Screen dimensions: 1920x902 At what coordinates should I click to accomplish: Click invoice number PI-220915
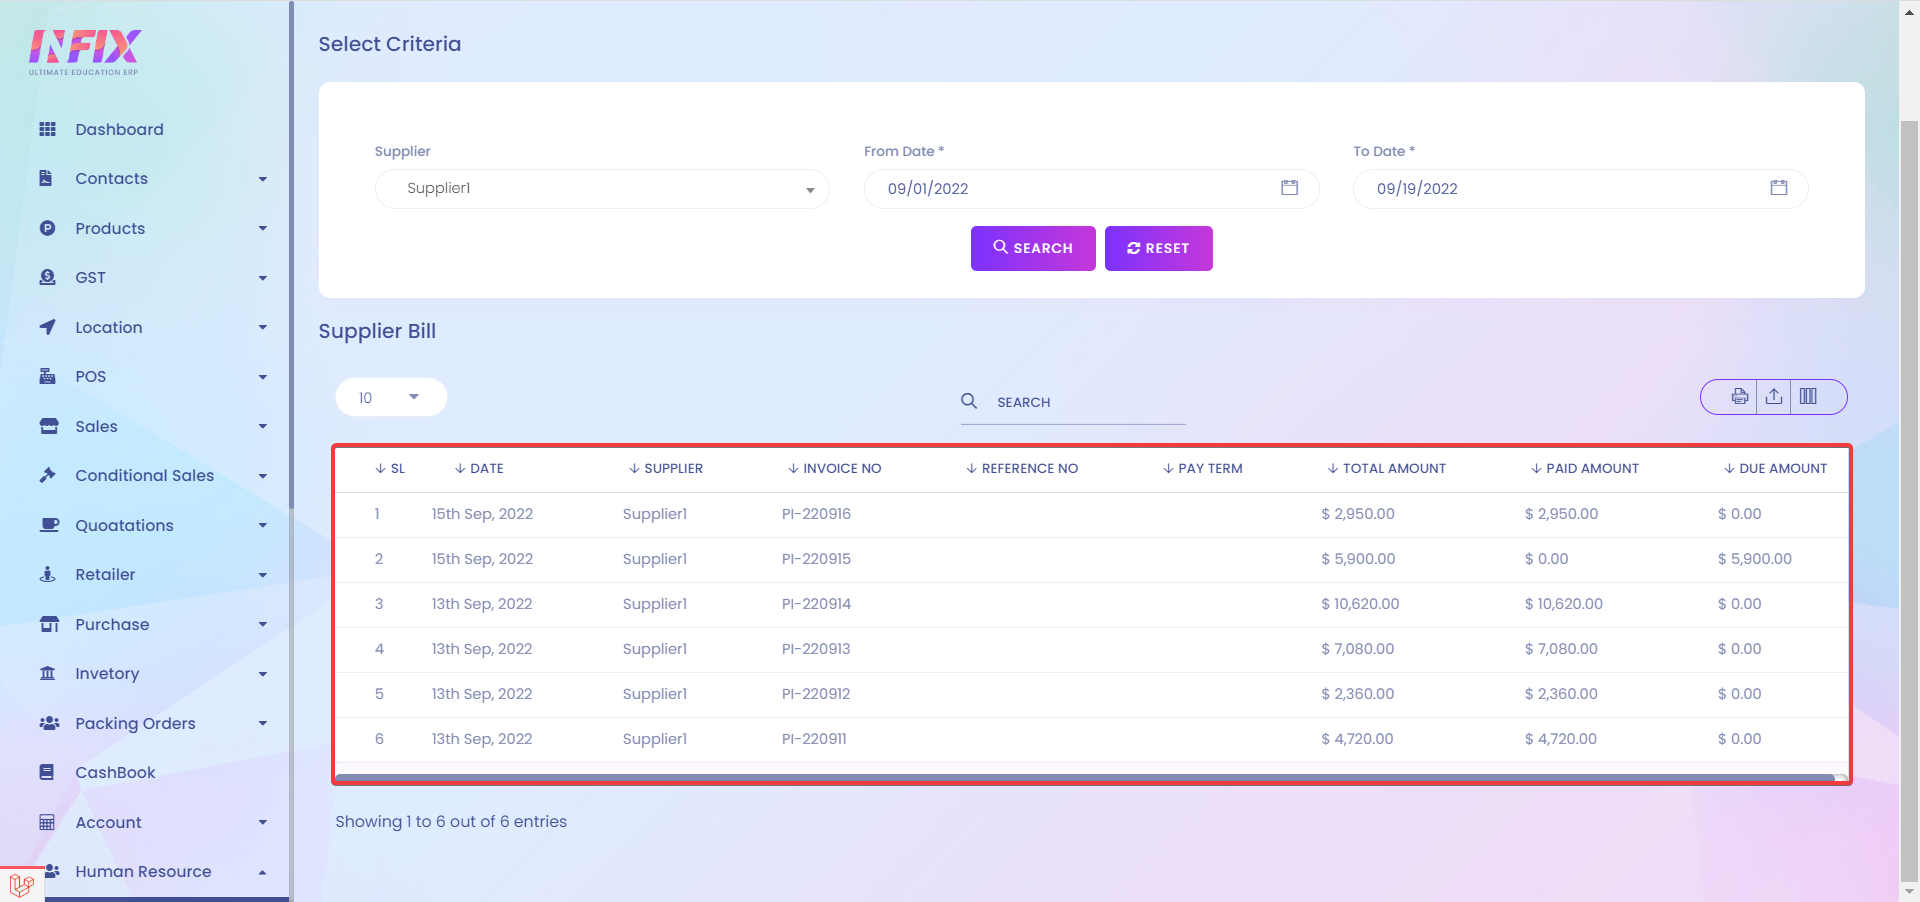[816, 559]
